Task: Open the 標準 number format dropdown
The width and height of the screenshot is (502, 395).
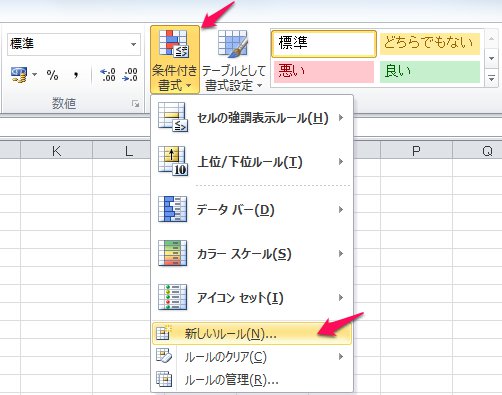Action: pos(134,44)
